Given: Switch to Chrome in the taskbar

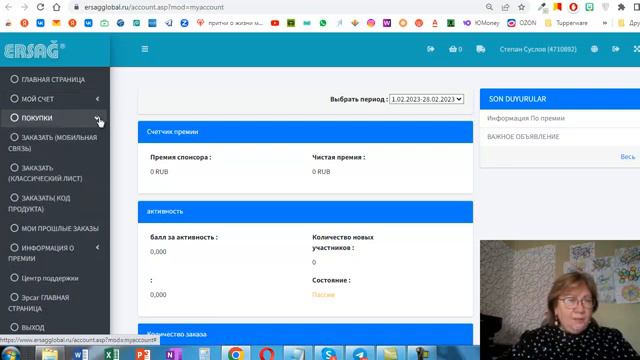Looking at the screenshot, I should pyautogui.click(x=236, y=353).
